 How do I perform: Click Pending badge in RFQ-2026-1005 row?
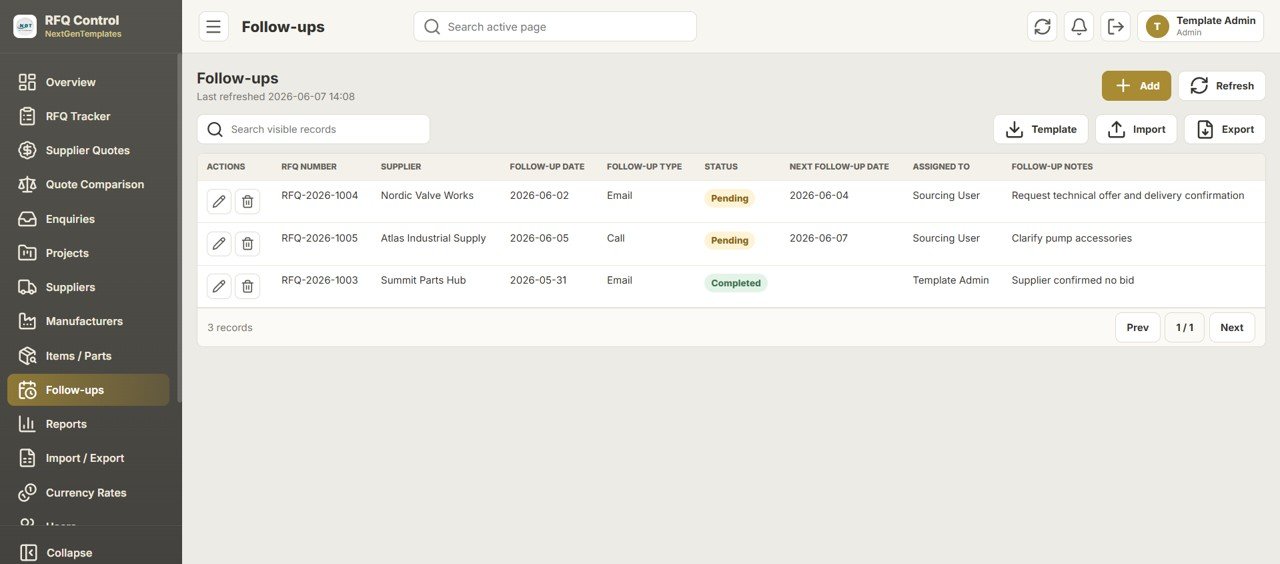tap(730, 240)
